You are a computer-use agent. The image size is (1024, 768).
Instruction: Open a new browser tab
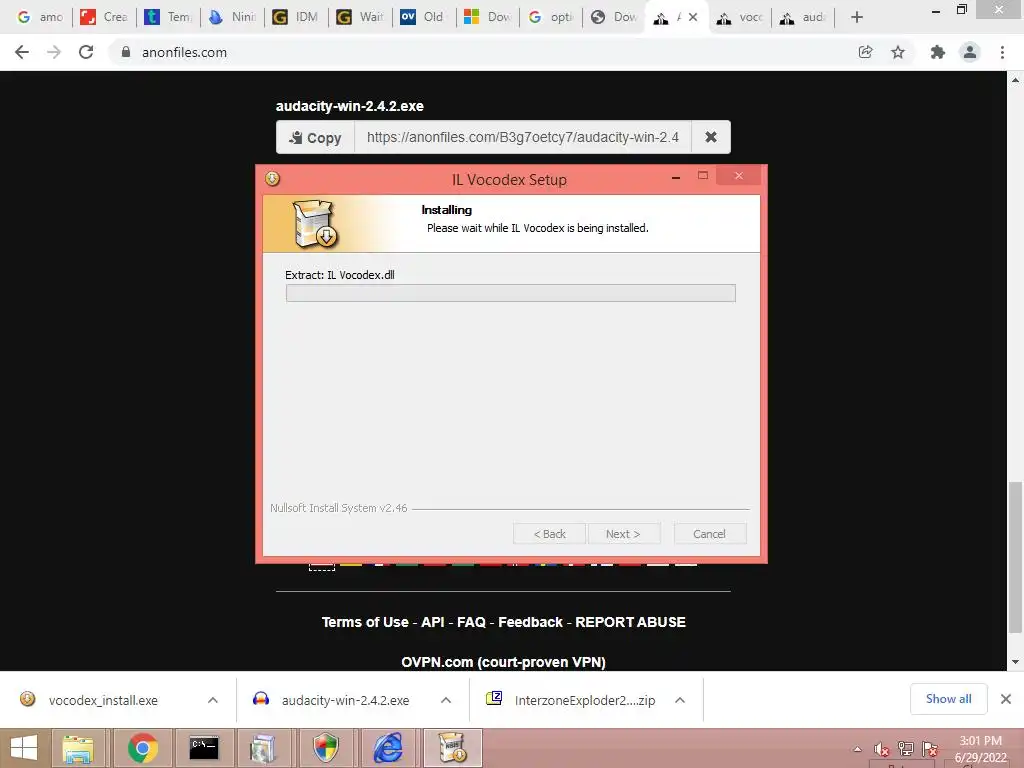[x=857, y=17]
